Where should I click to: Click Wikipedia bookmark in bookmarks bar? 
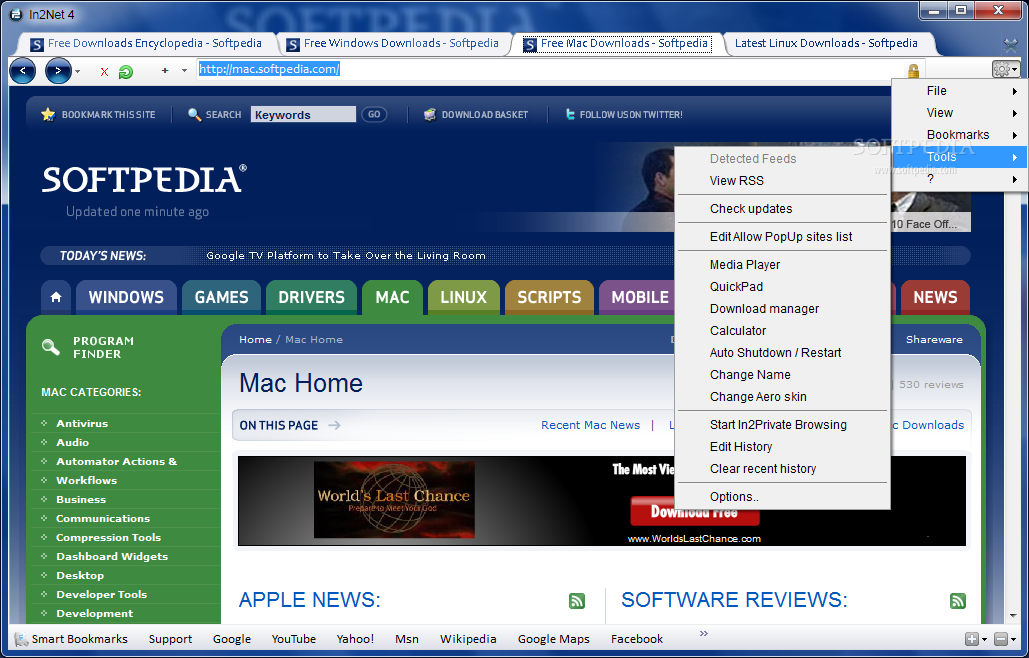coord(468,639)
